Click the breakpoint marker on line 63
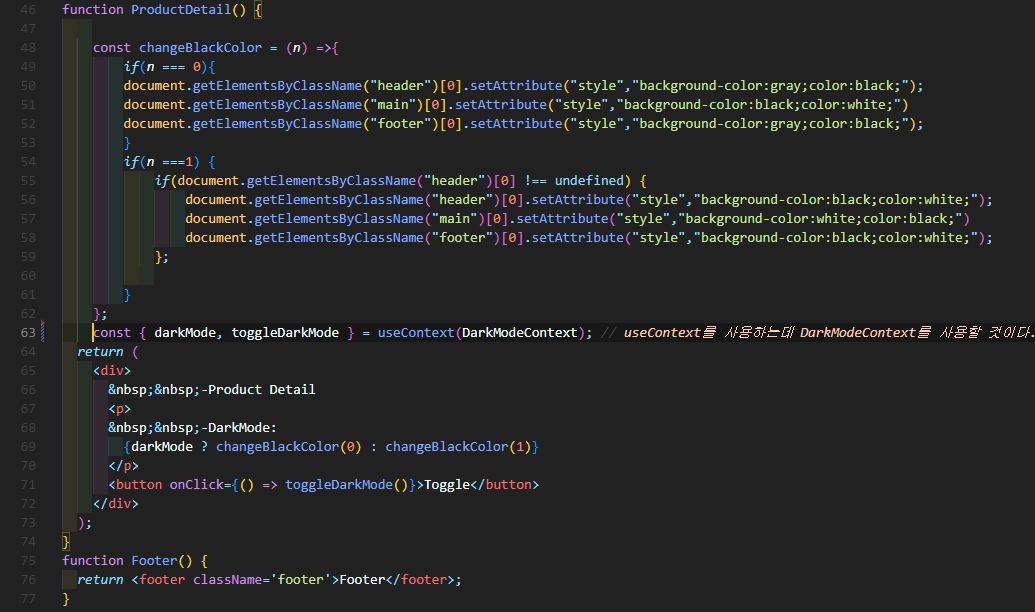This screenshot has width=1035, height=612. (x=44, y=332)
